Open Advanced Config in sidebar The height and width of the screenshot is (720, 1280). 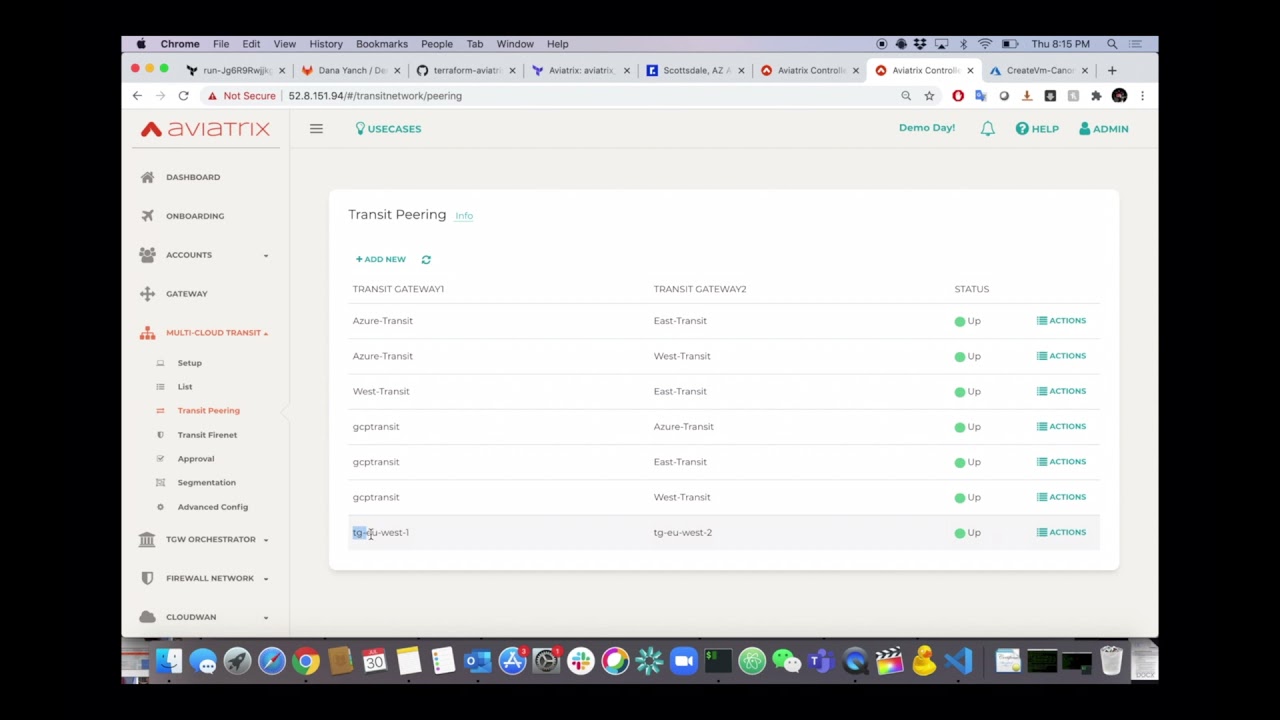212,507
